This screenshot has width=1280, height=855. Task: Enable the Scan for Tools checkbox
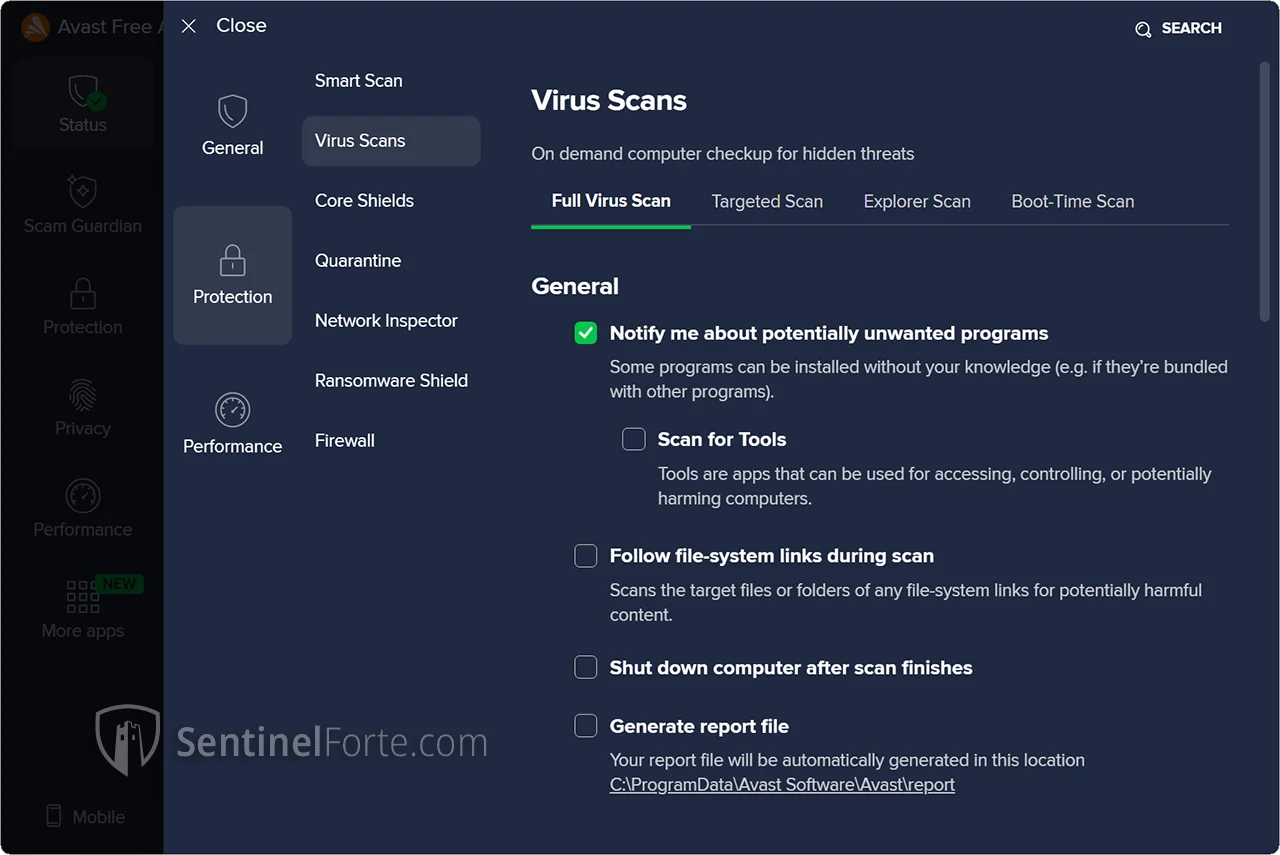(x=634, y=439)
